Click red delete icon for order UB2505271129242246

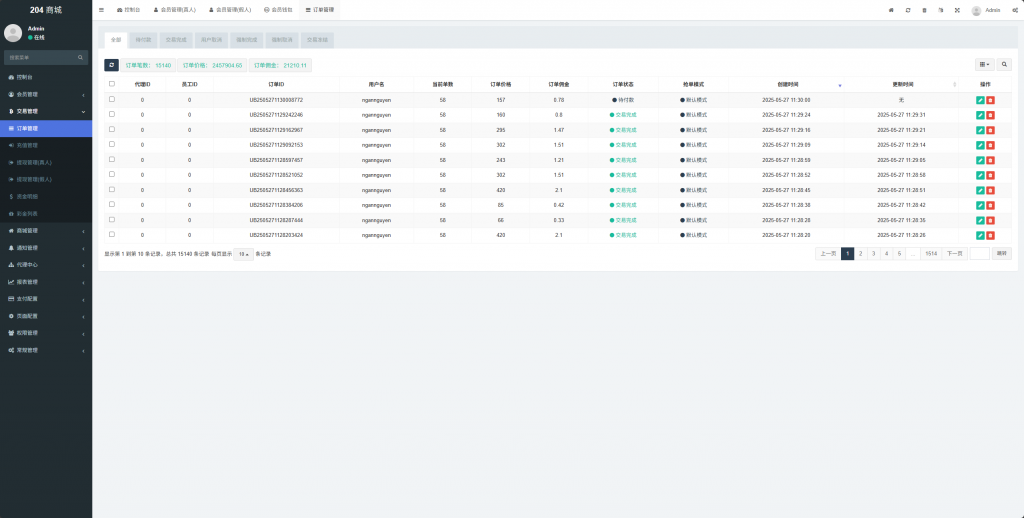(x=991, y=115)
